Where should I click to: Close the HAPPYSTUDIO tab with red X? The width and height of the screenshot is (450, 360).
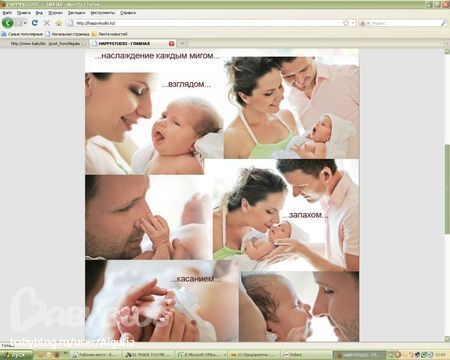[x=171, y=44]
